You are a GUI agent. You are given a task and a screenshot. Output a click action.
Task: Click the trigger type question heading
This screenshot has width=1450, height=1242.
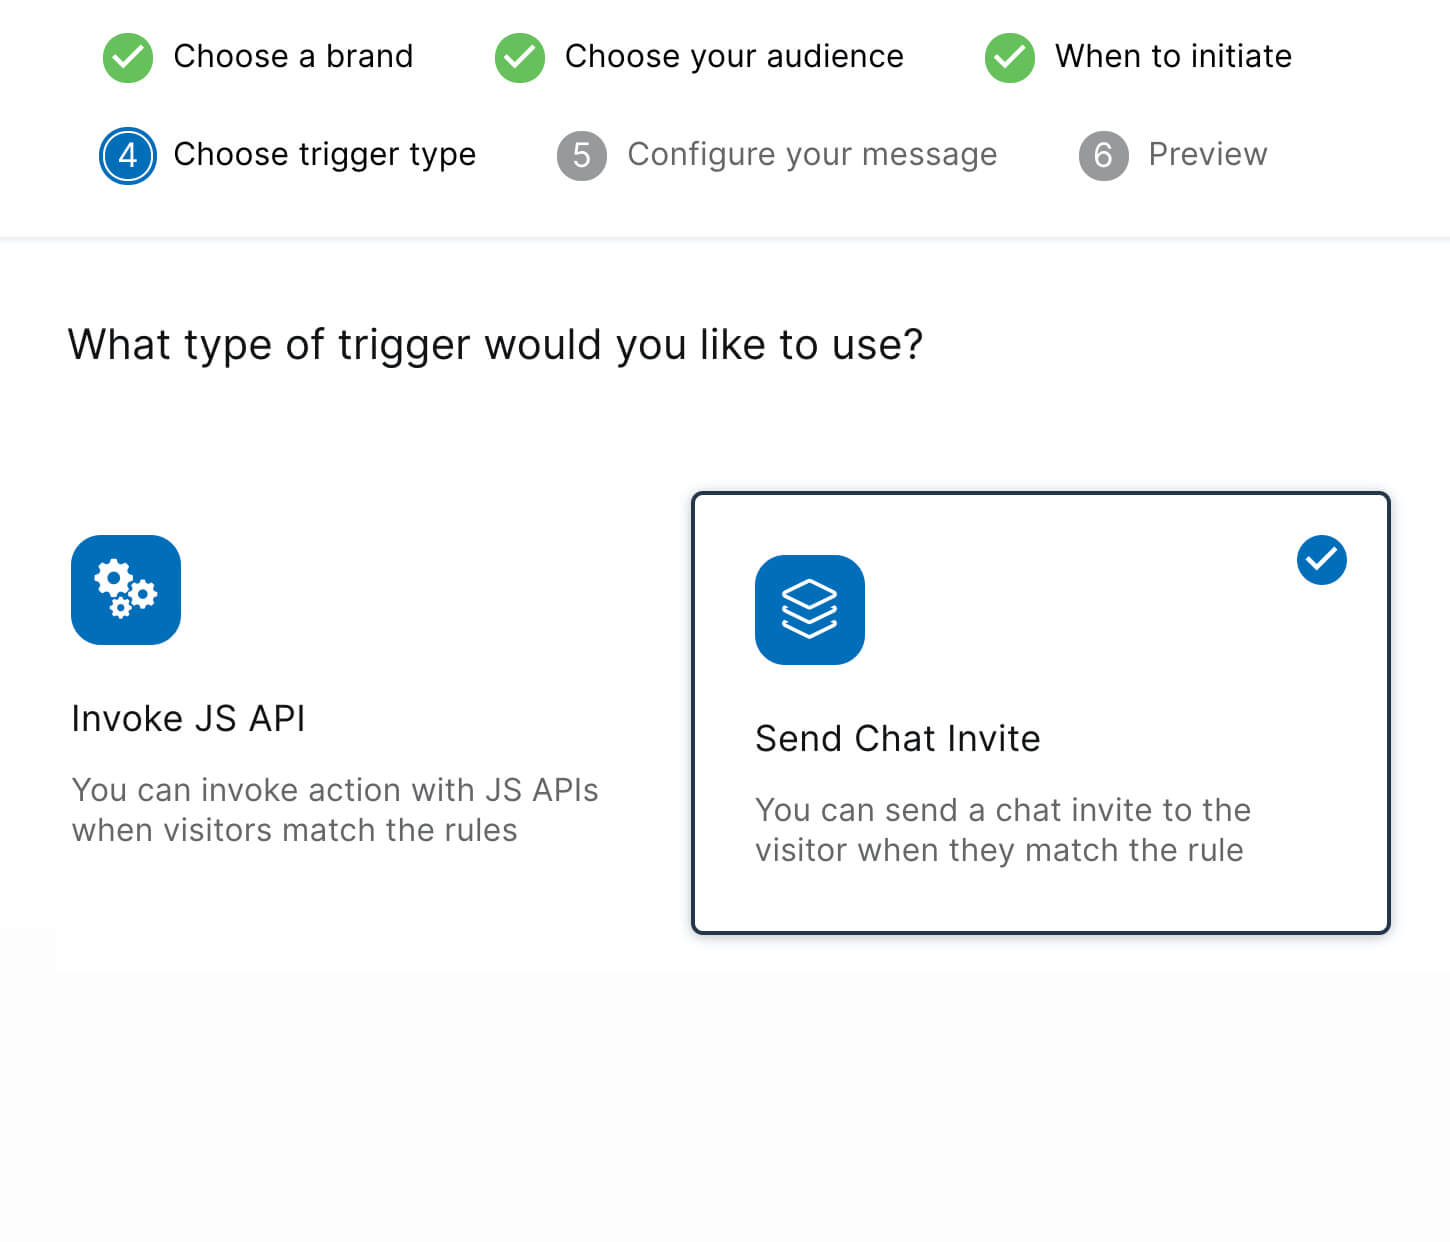click(495, 345)
